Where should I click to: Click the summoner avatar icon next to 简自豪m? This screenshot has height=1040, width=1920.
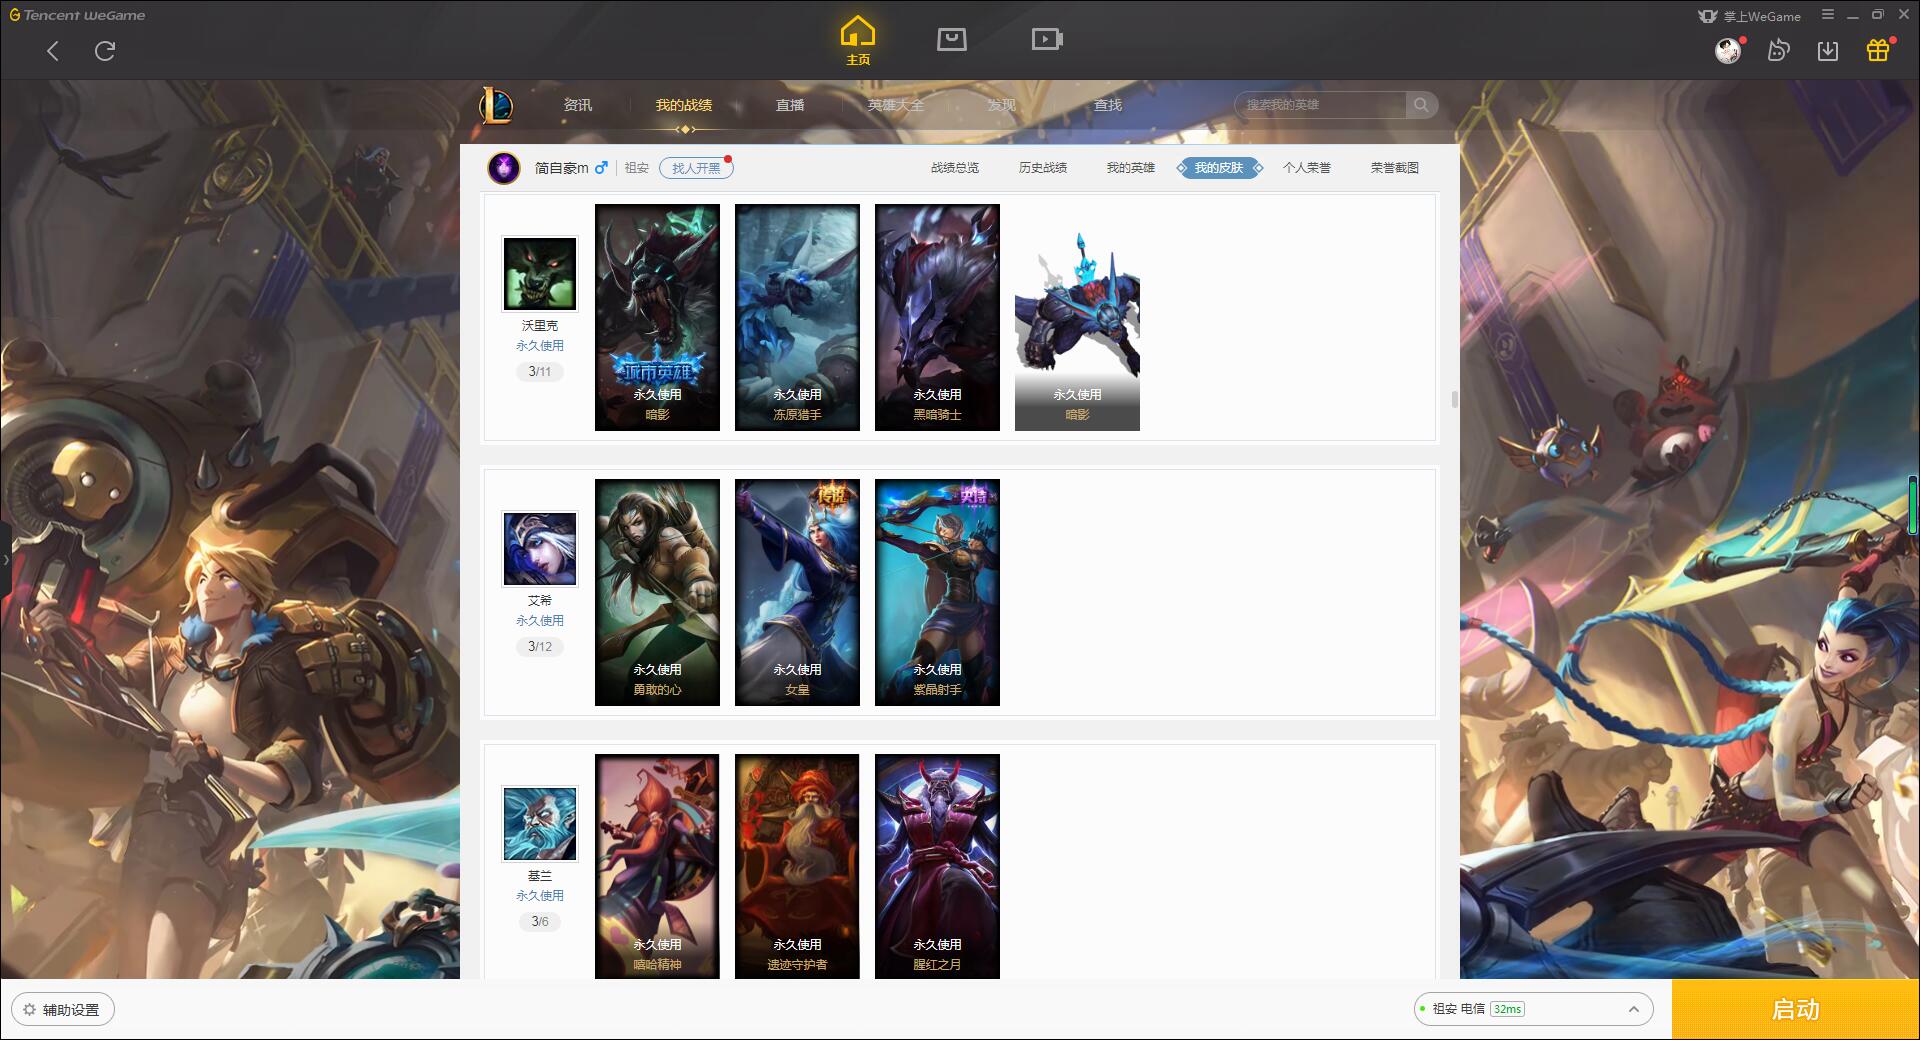click(x=504, y=168)
